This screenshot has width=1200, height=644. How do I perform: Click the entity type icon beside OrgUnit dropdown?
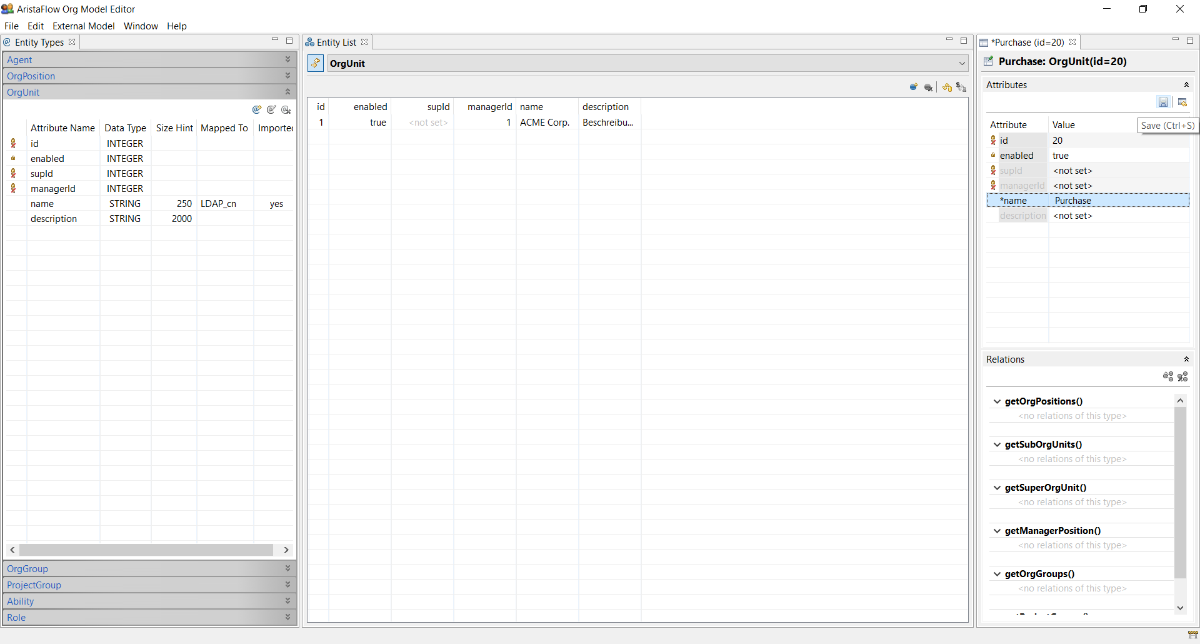coord(315,63)
